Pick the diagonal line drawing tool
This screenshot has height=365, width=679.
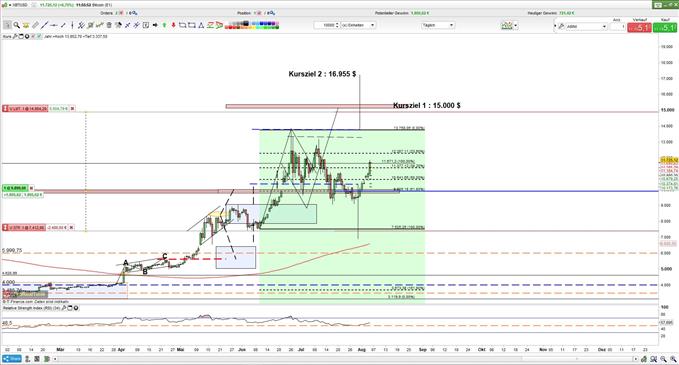[x=44, y=25]
